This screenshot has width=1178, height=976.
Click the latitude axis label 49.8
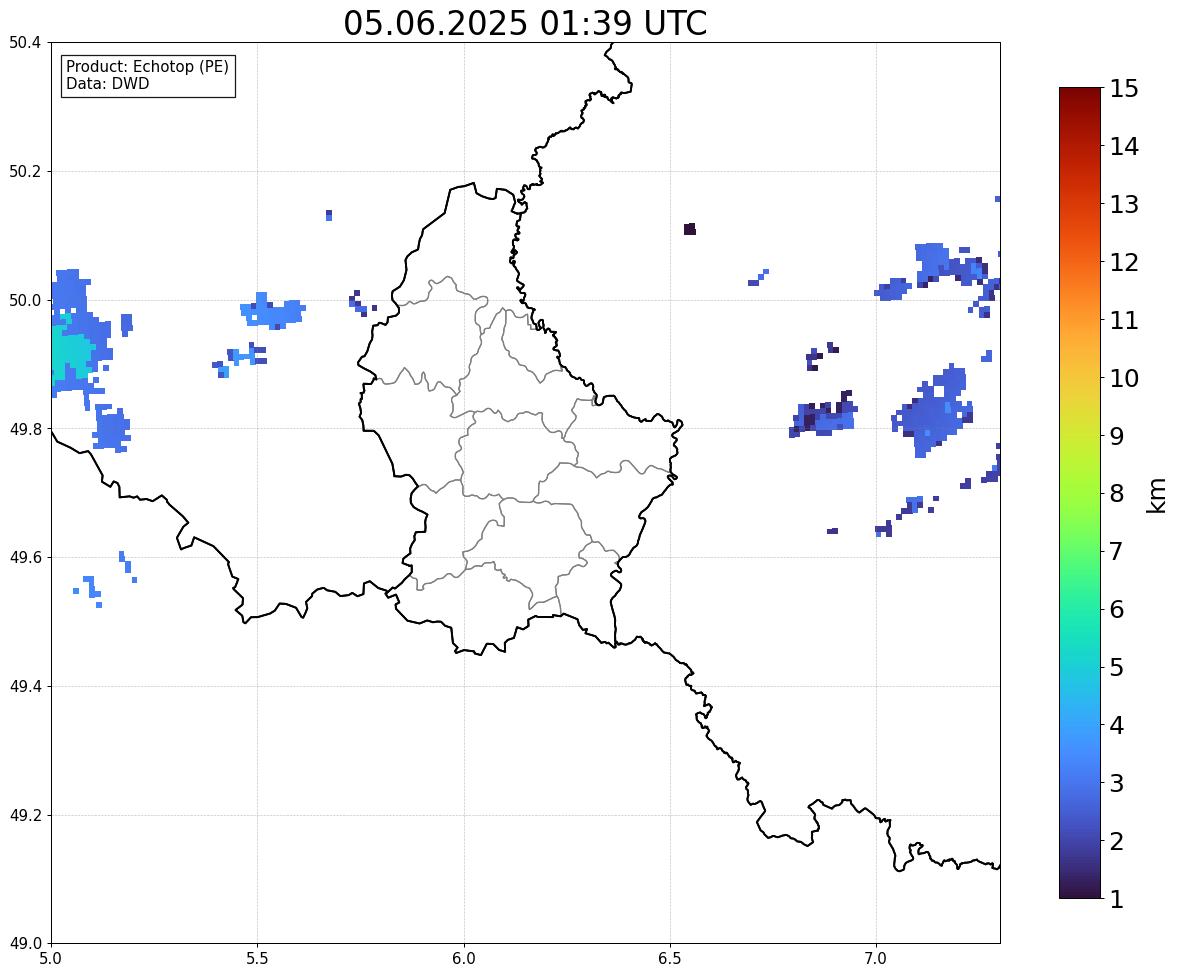click(x=24, y=429)
